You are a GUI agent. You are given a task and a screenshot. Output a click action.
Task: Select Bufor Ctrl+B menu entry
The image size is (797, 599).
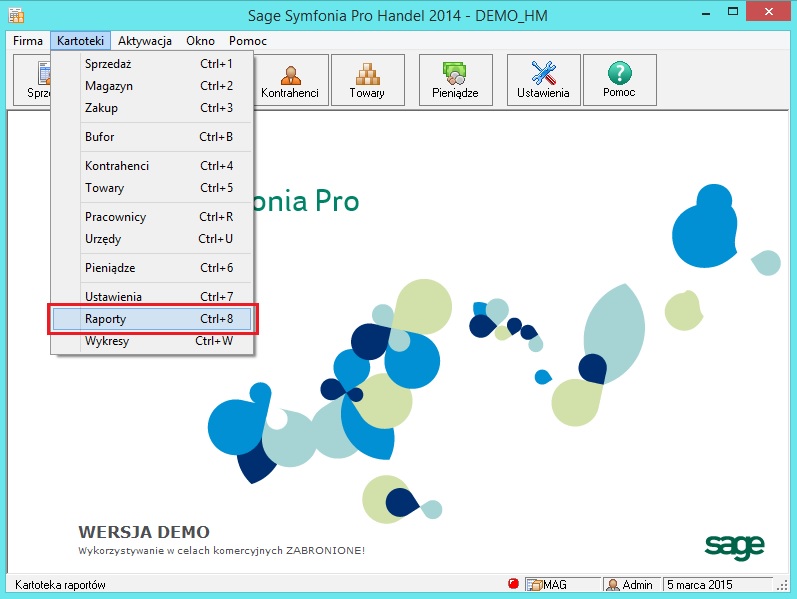pyautogui.click(x=152, y=137)
